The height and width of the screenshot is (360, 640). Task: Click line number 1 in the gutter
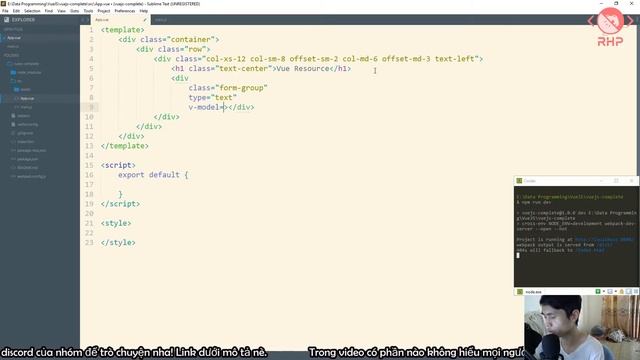(x=91, y=30)
